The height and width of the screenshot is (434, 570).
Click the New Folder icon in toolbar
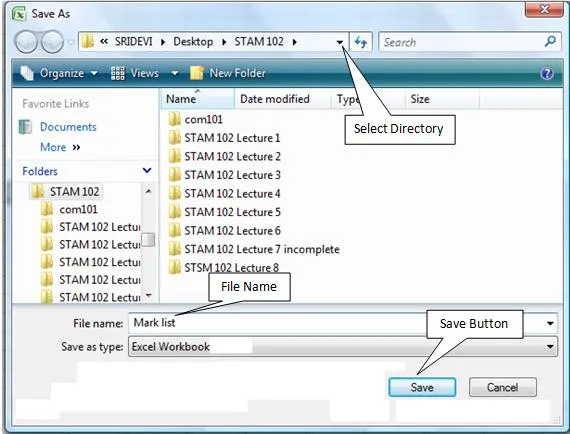(197, 73)
